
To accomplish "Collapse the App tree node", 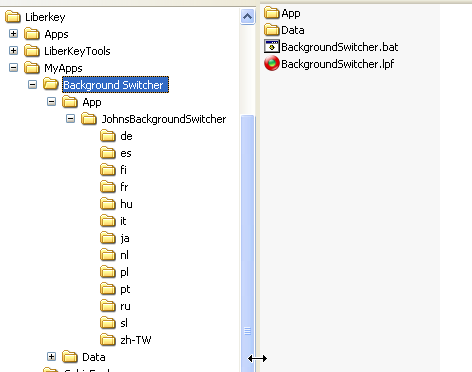I will coord(51,102).
